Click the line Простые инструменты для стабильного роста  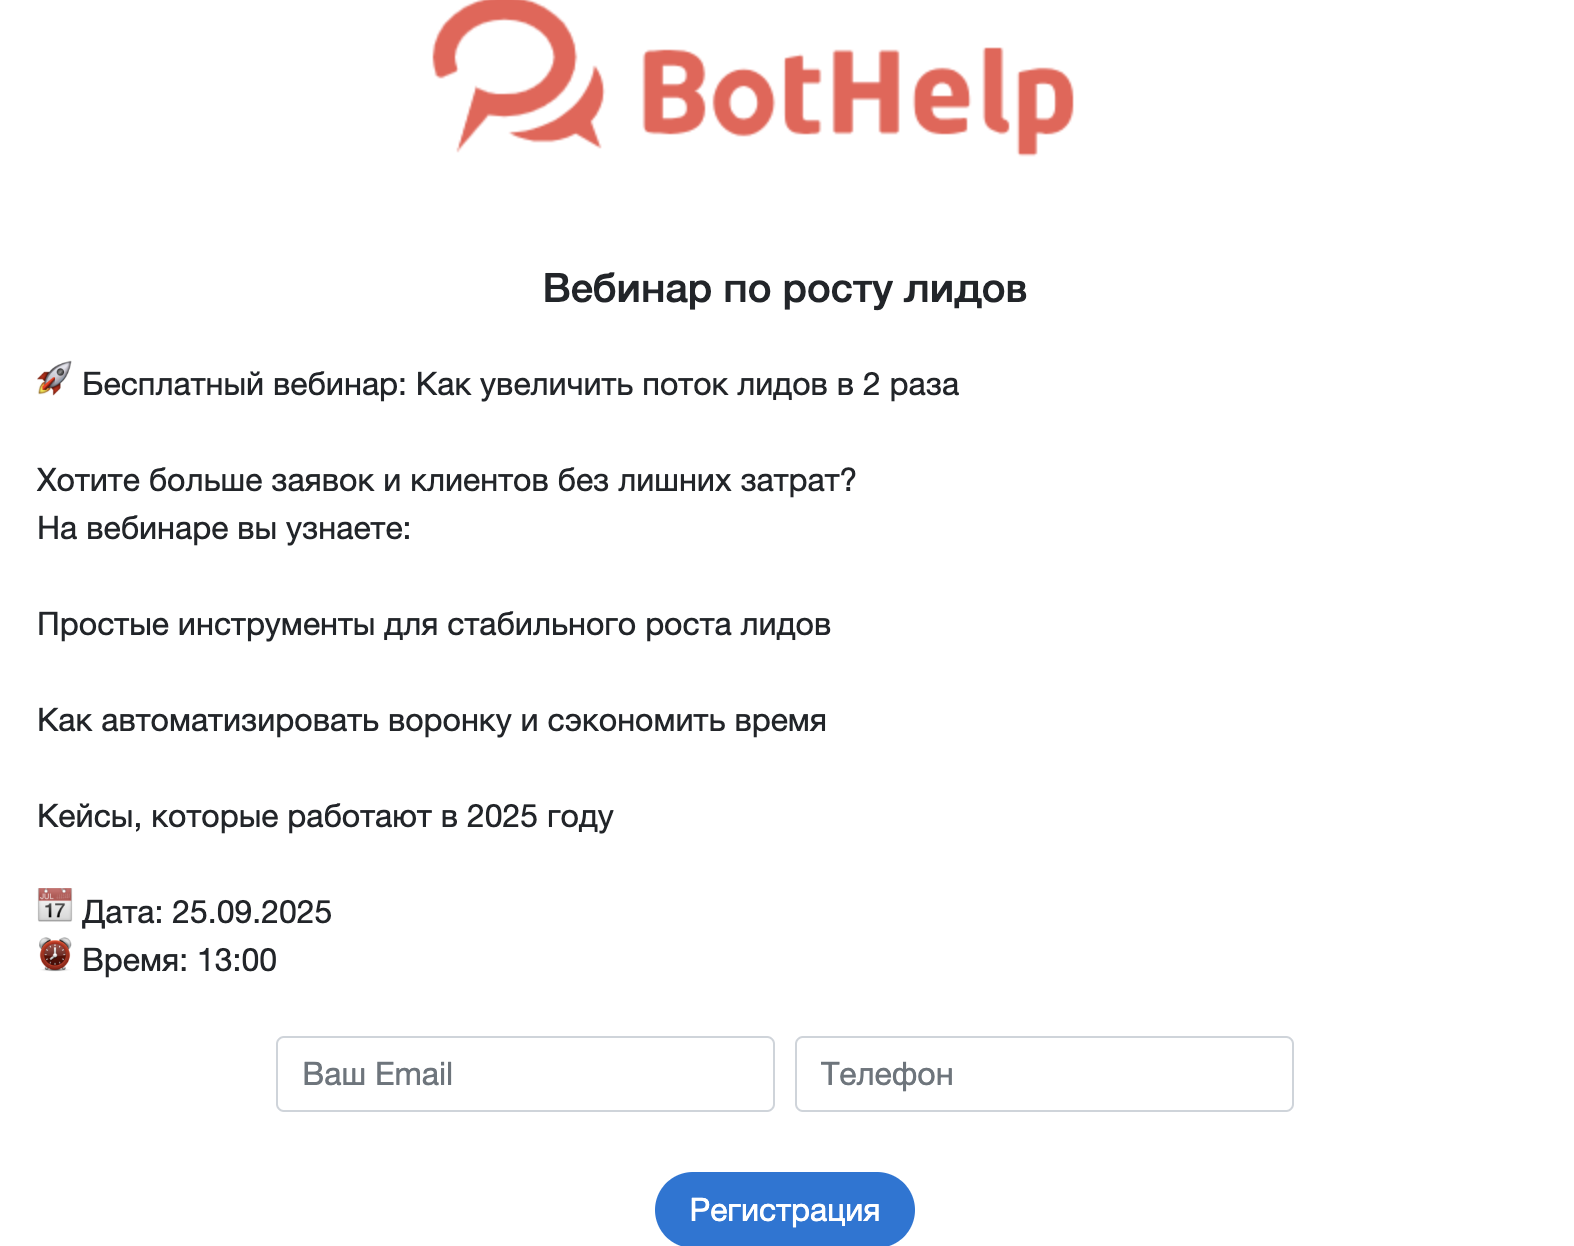[433, 625]
